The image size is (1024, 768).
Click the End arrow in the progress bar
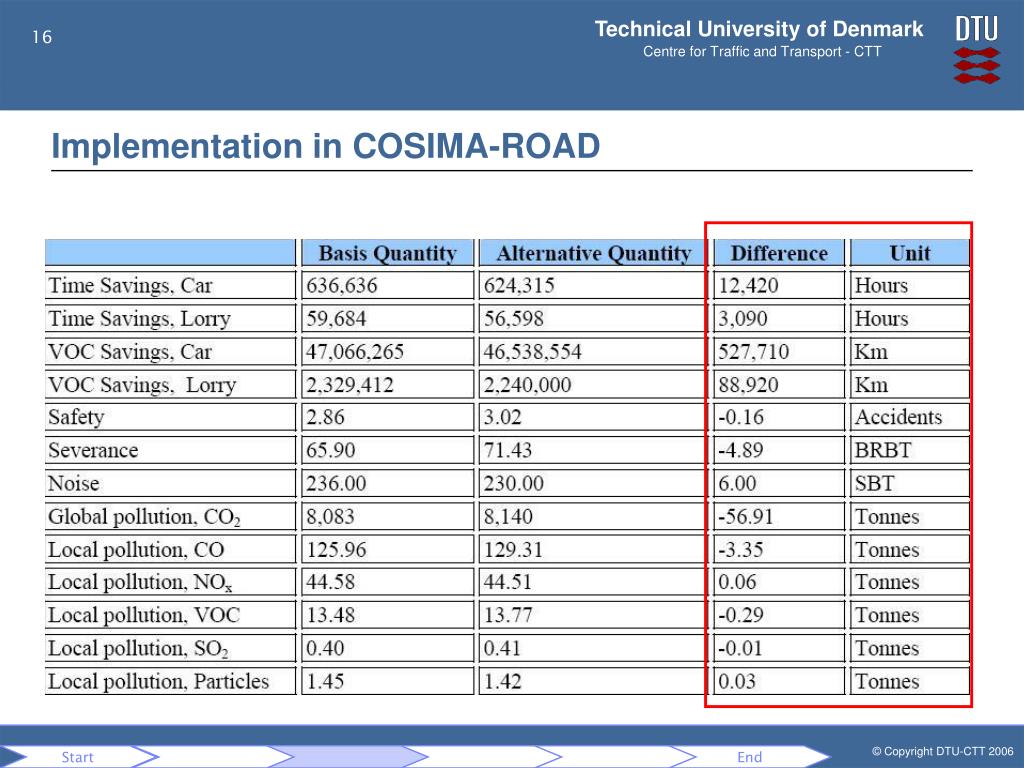750,757
